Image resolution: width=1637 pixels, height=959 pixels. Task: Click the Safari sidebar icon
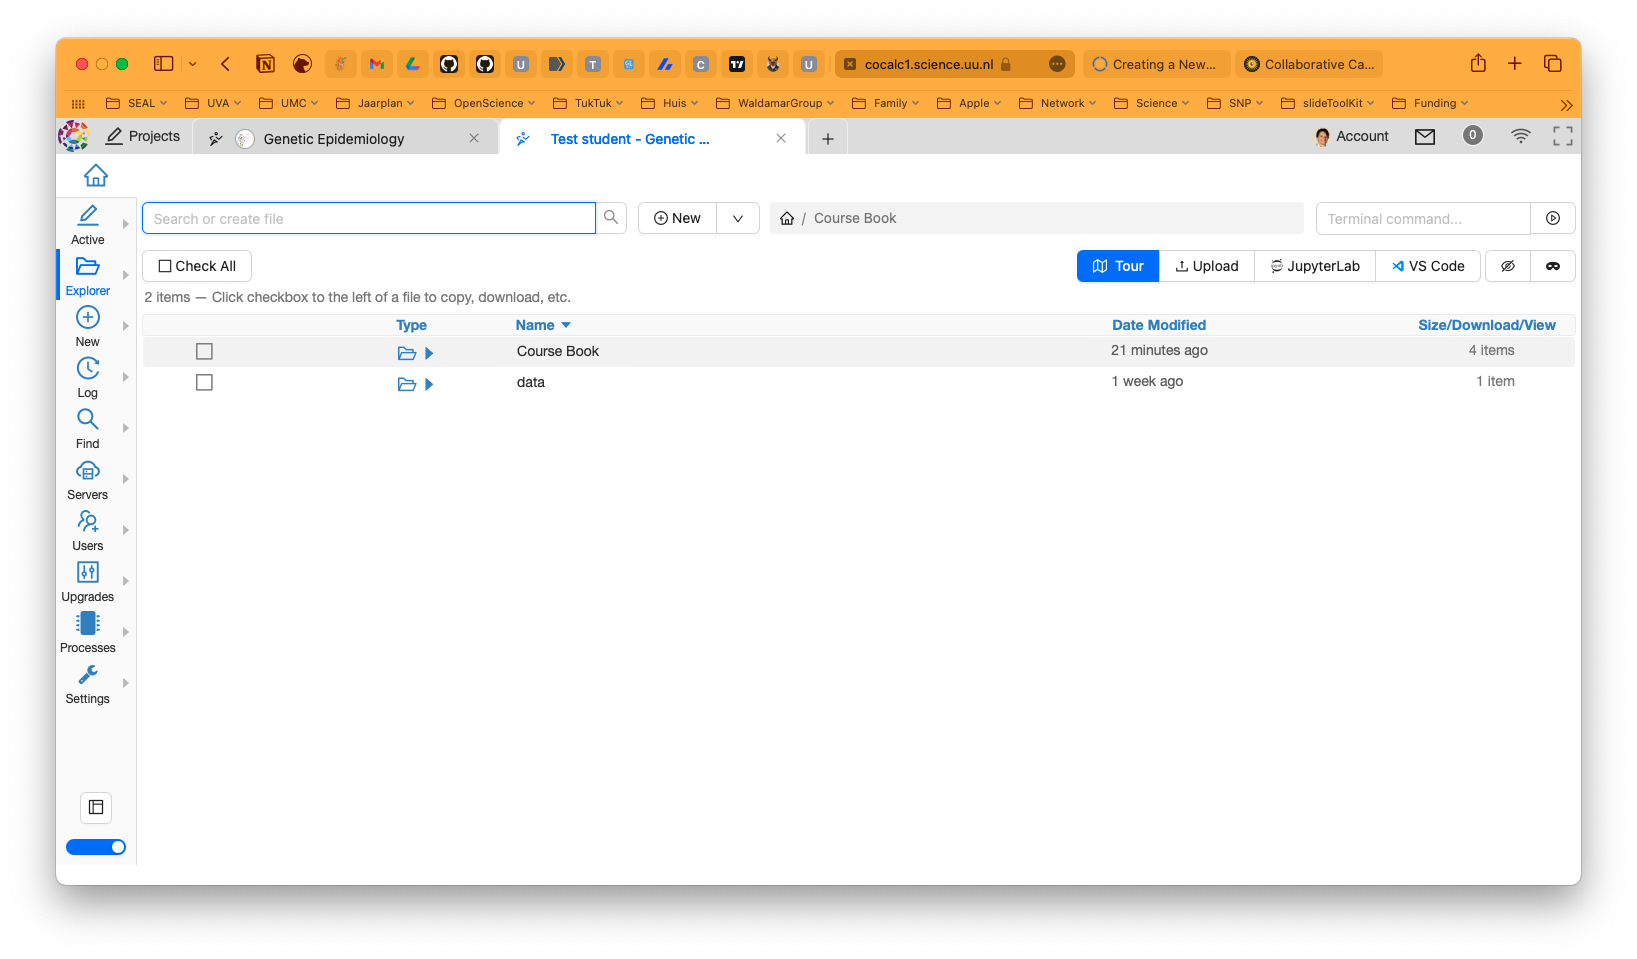click(x=164, y=63)
